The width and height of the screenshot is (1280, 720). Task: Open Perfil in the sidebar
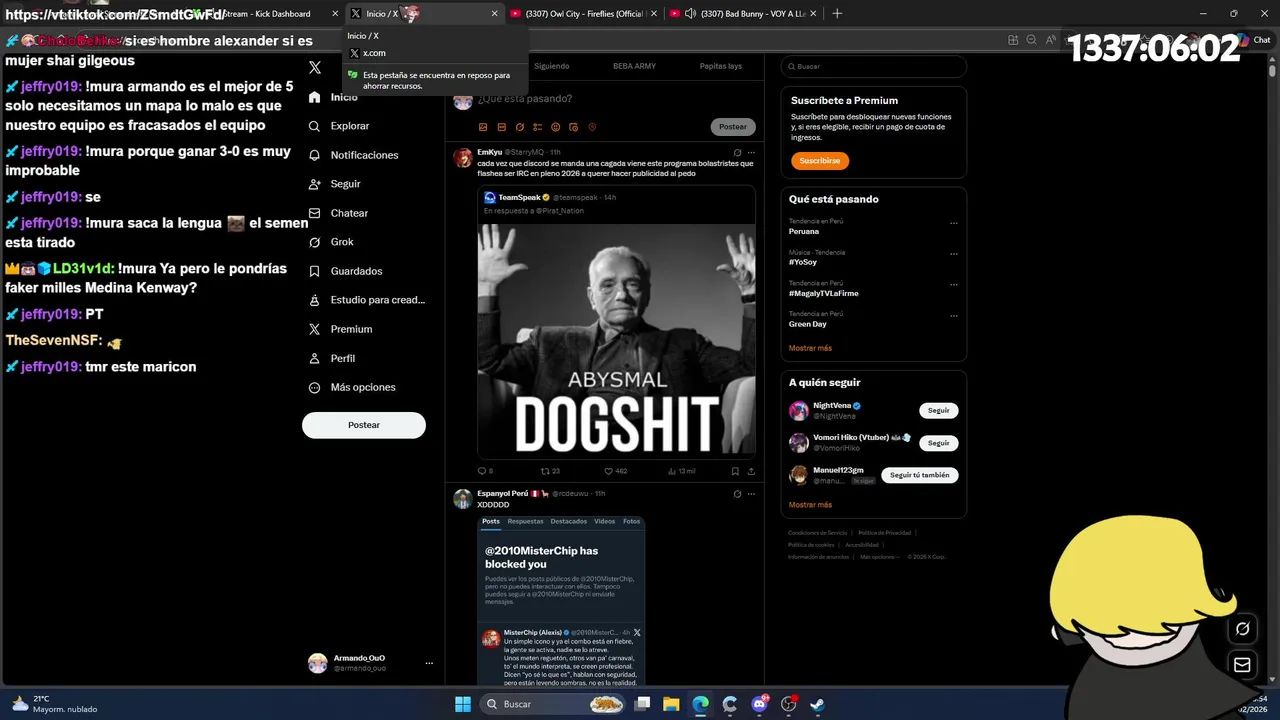point(331,358)
